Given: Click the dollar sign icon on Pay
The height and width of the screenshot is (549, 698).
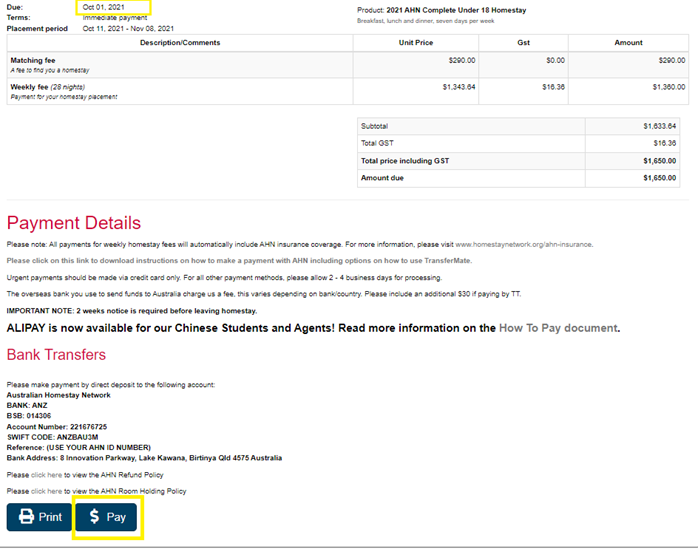Looking at the screenshot, I should coord(94,517).
